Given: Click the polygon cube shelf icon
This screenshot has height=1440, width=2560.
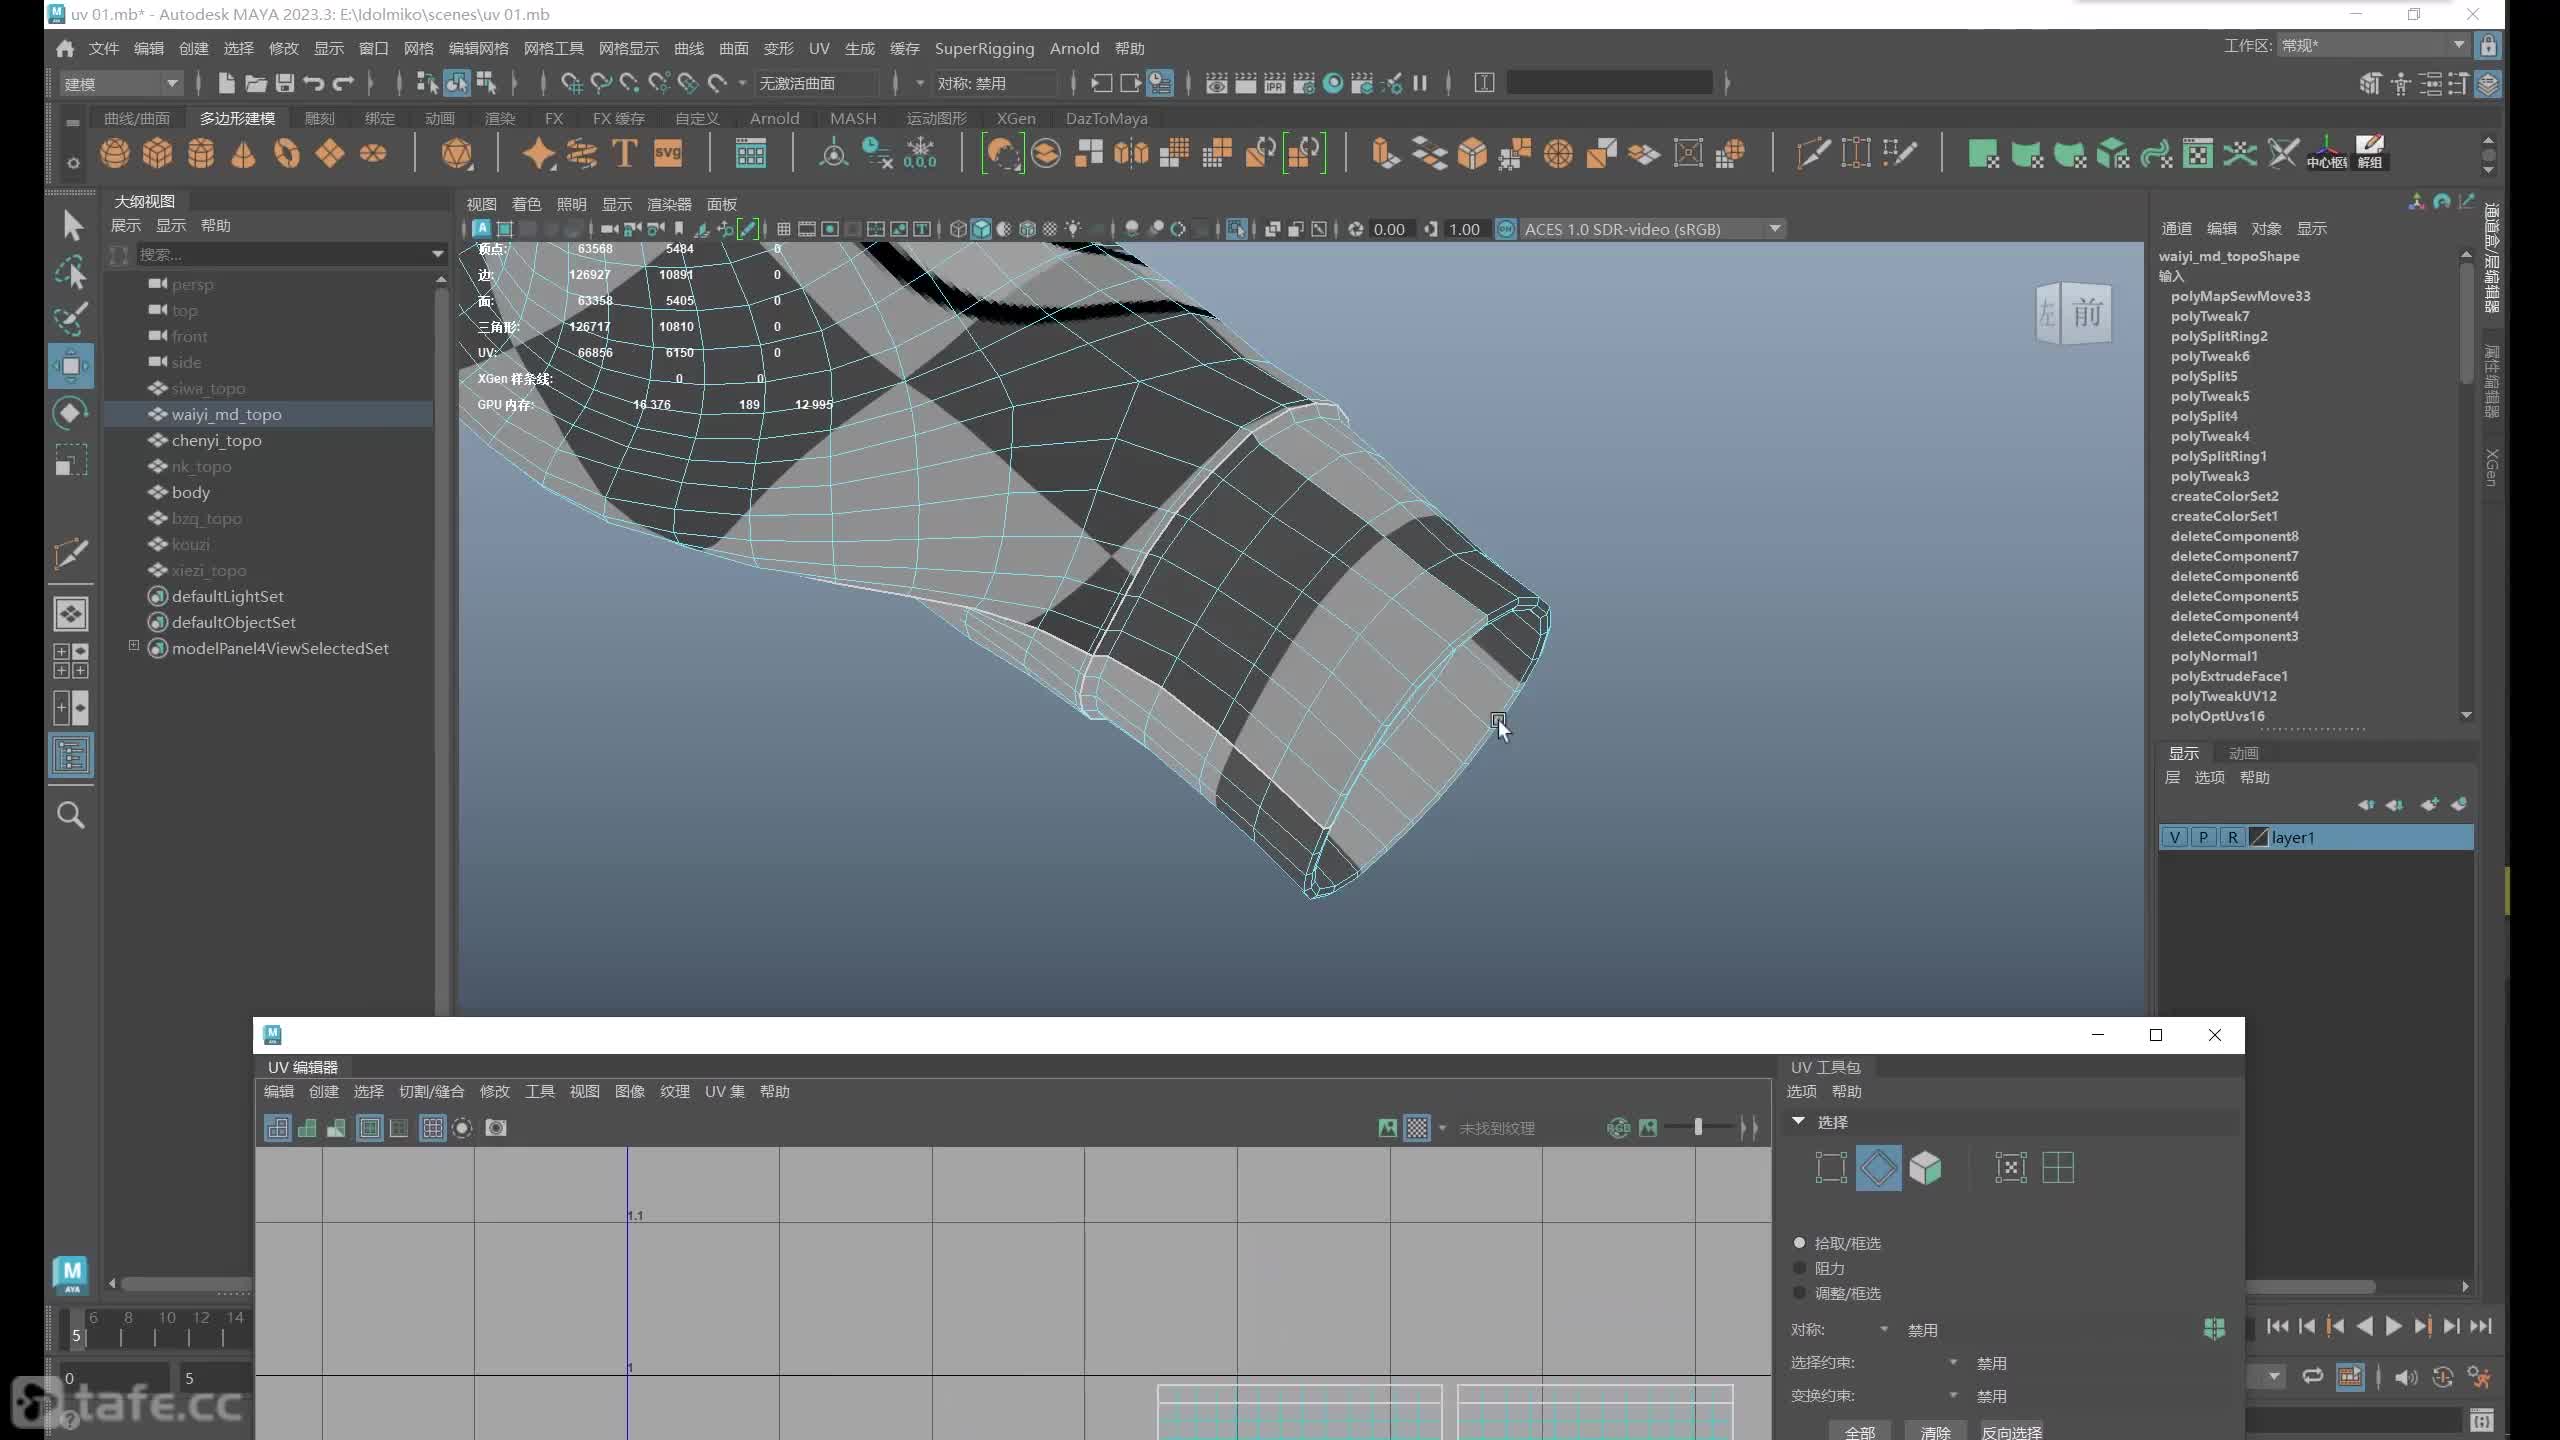Looking at the screenshot, I should pos(158,154).
